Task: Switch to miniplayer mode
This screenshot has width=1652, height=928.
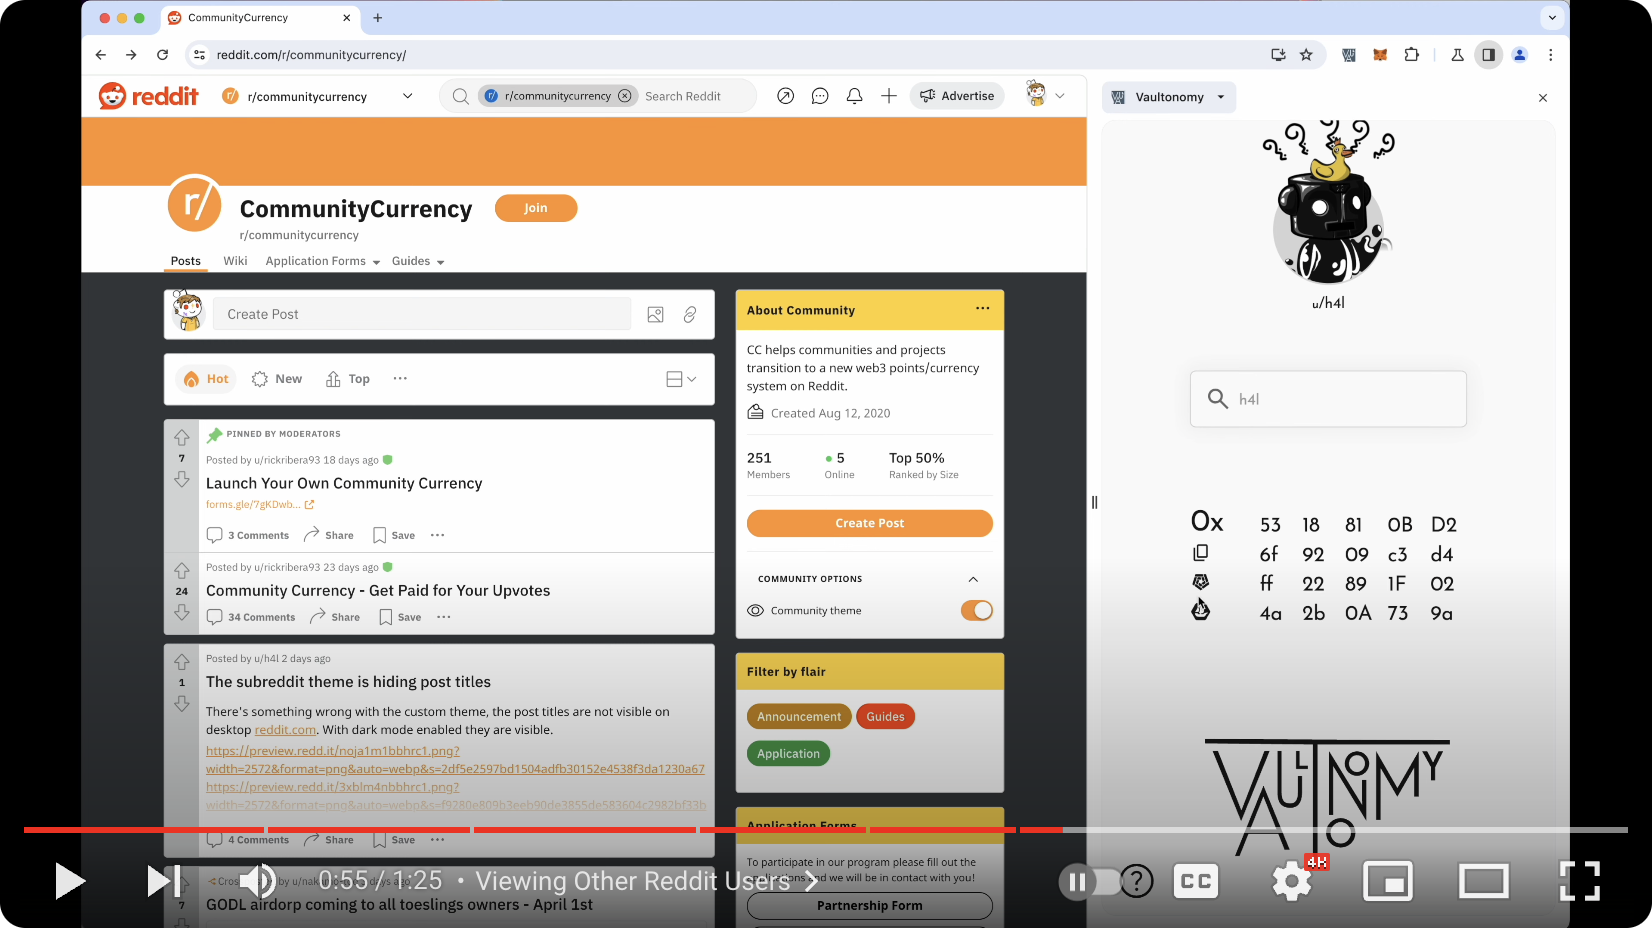Action: 1388,881
